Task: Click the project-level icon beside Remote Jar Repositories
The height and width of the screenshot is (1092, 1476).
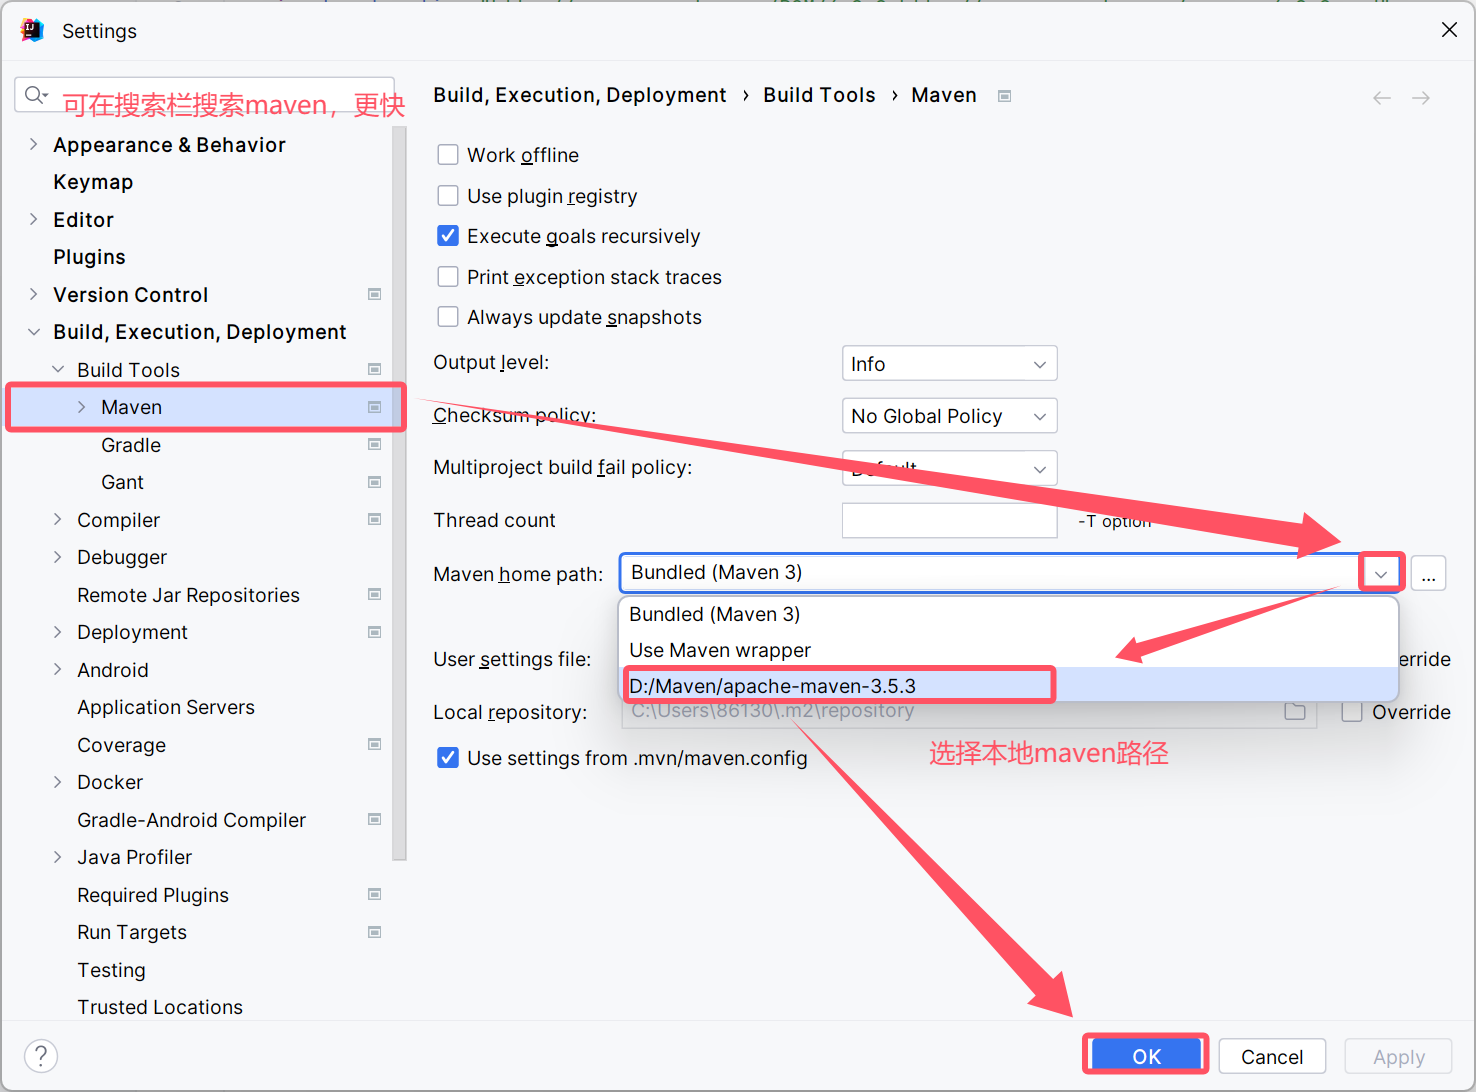Action: (375, 594)
